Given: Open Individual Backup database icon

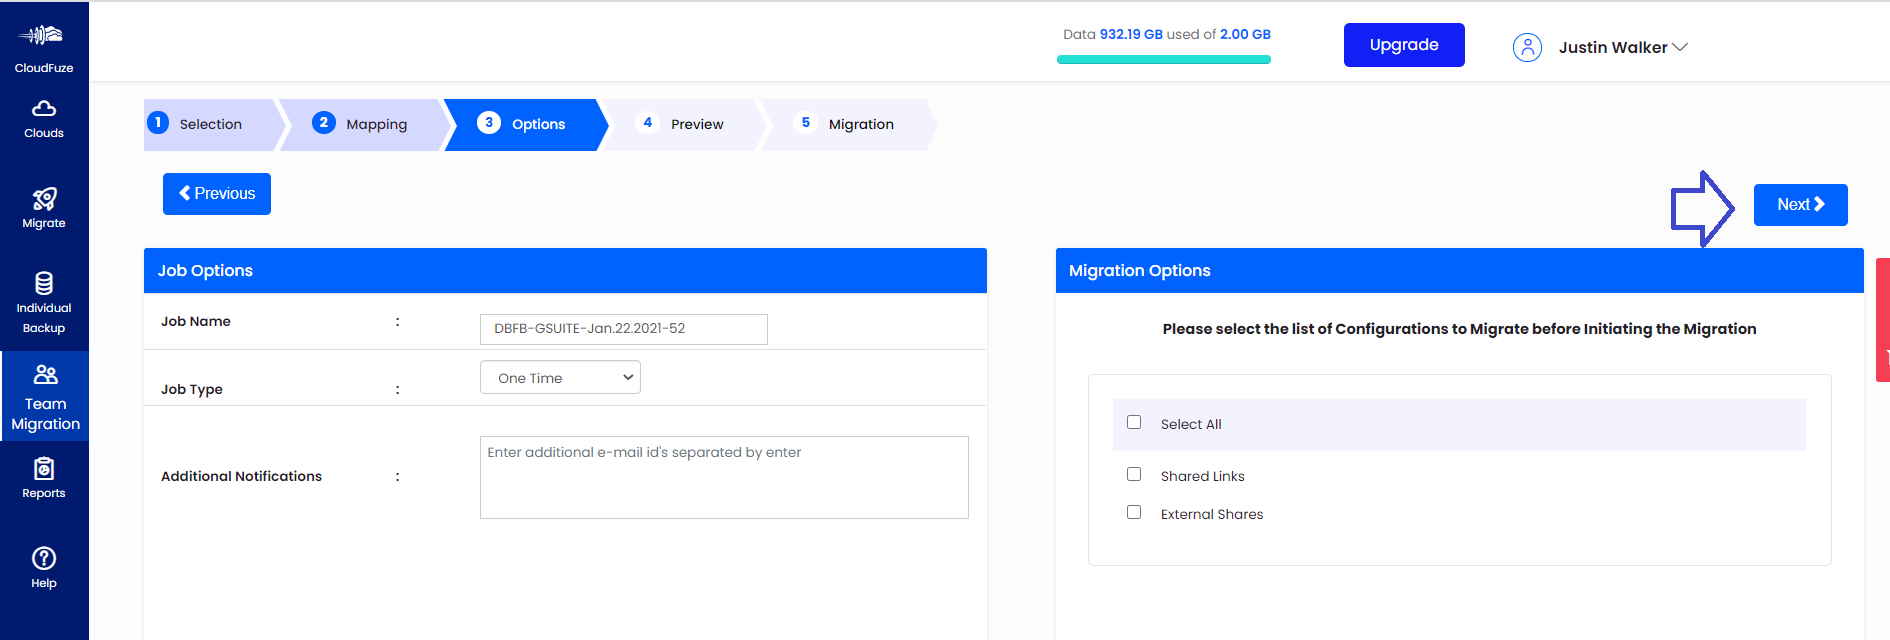Looking at the screenshot, I should tap(44, 283).
